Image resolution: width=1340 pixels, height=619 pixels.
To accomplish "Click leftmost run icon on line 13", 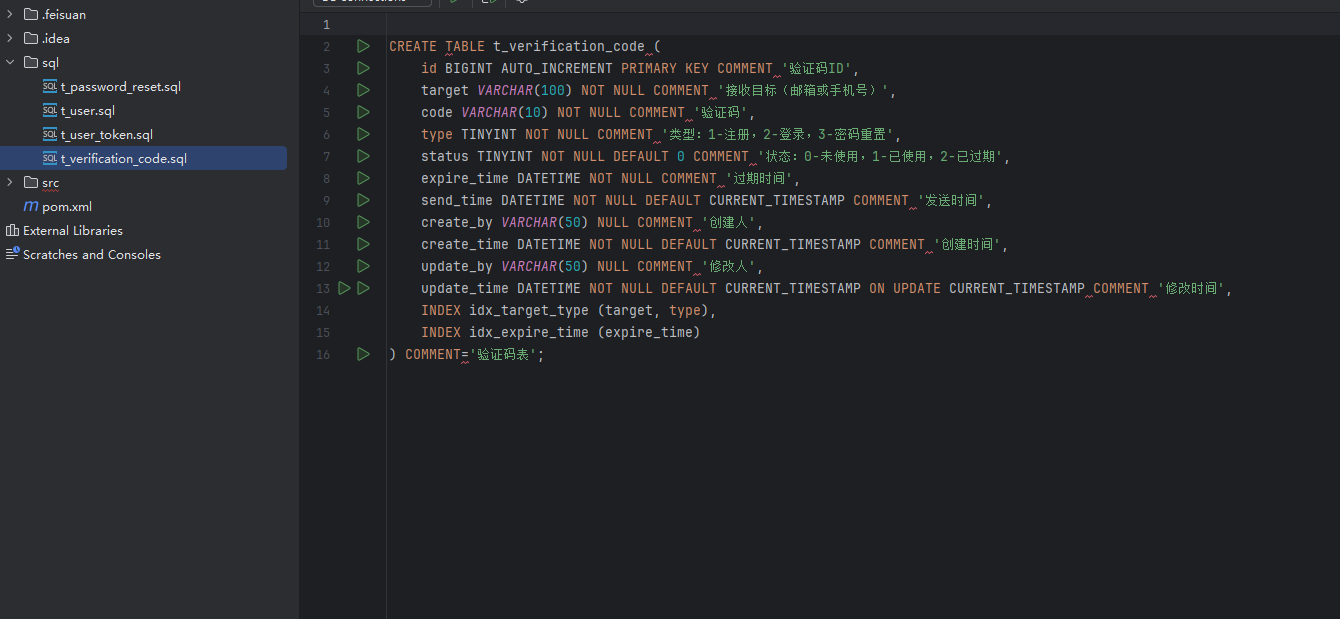I will 344,288.
